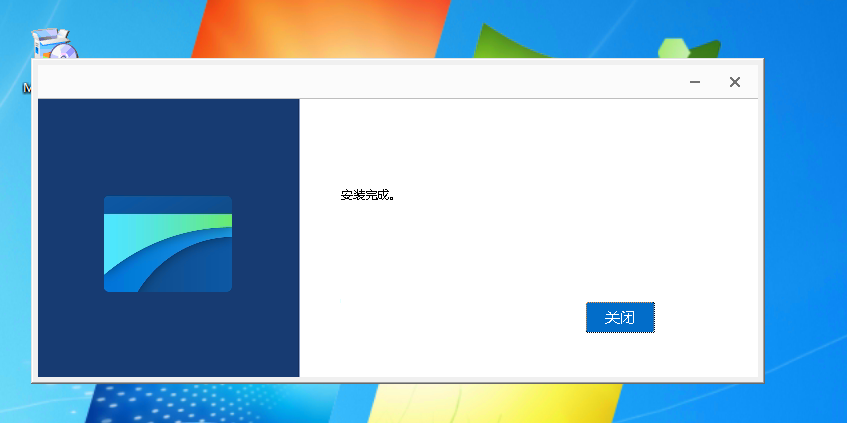847x423 pixels.
Task: Click the installer's blue-green logo image
Action: pyautogui.click(x=167, y=244)
